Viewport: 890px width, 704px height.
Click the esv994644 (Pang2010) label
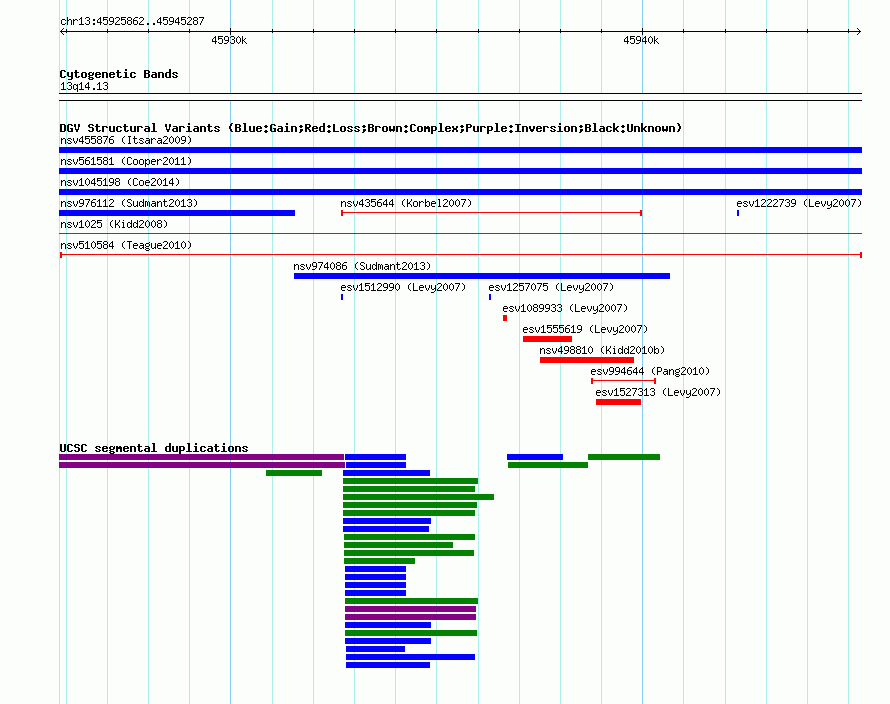click(650, 371)
